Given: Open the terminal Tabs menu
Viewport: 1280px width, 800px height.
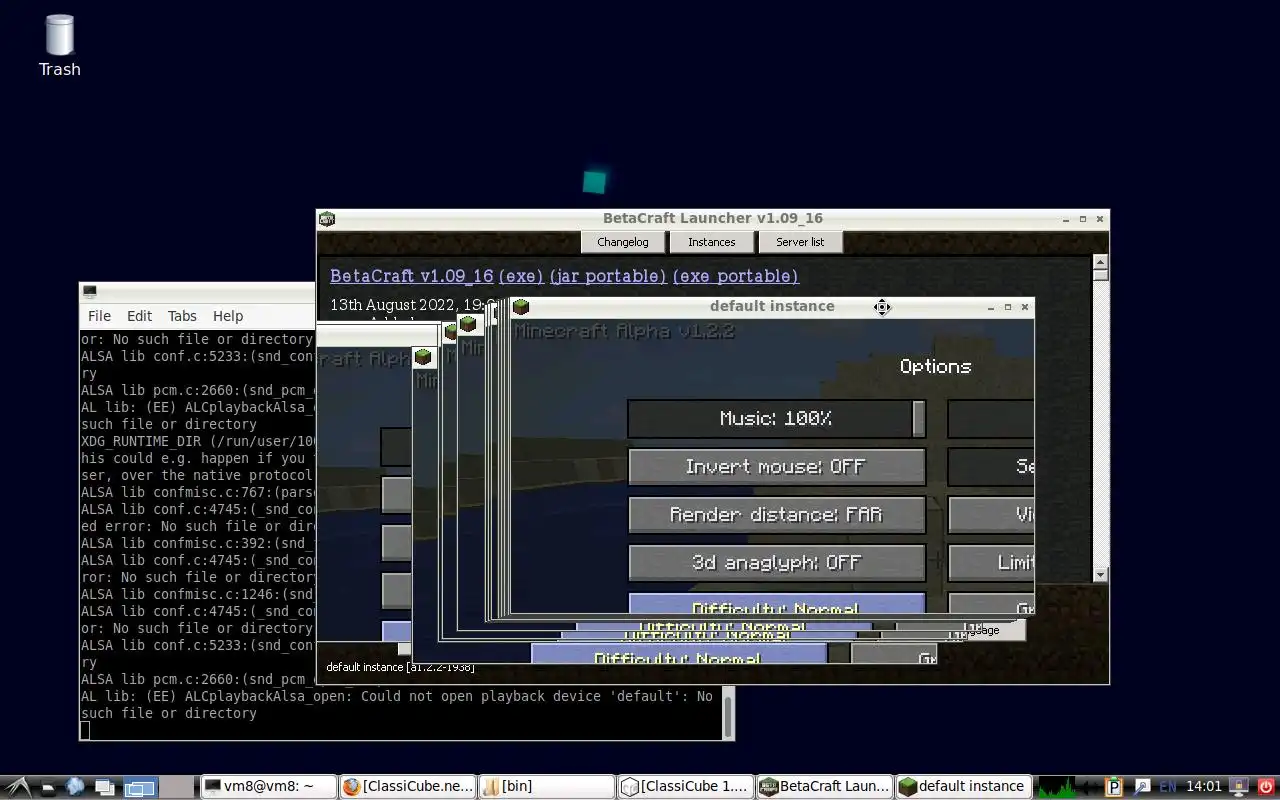Looking at the screenshot, I should click(x=182, y=316).
